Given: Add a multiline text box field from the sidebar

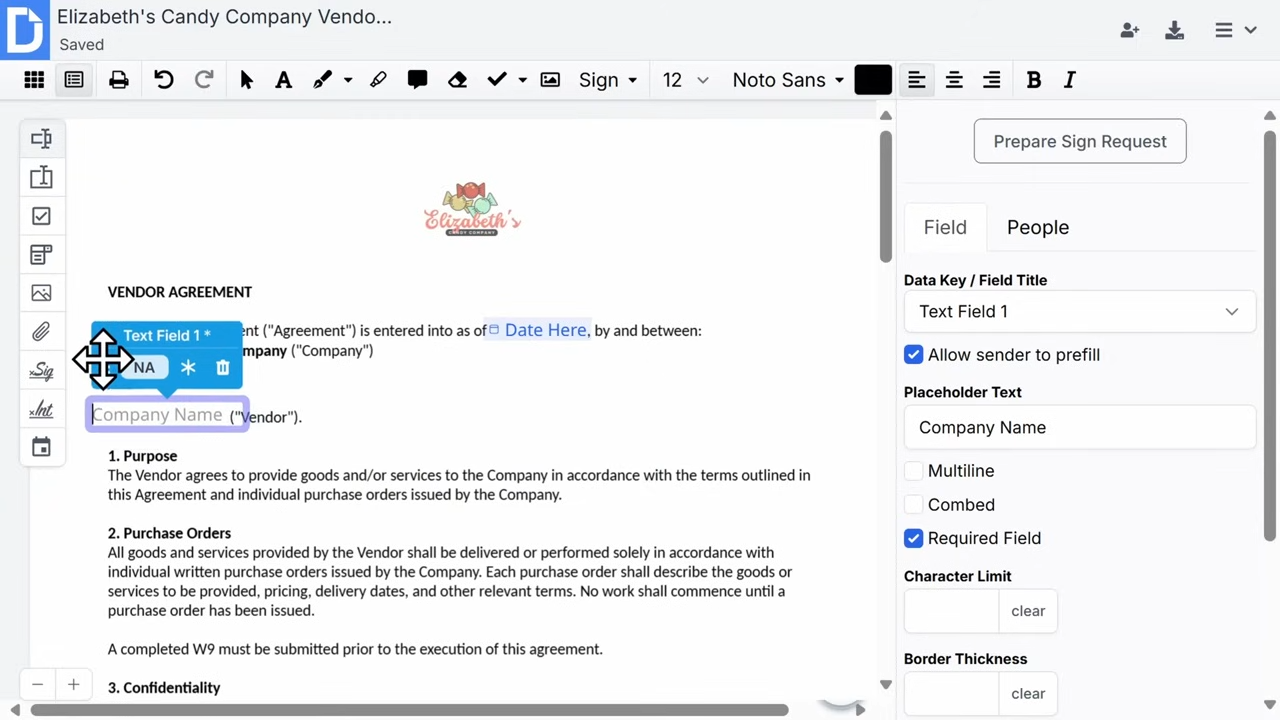Looking at the screenshot, I should (41, 178).
